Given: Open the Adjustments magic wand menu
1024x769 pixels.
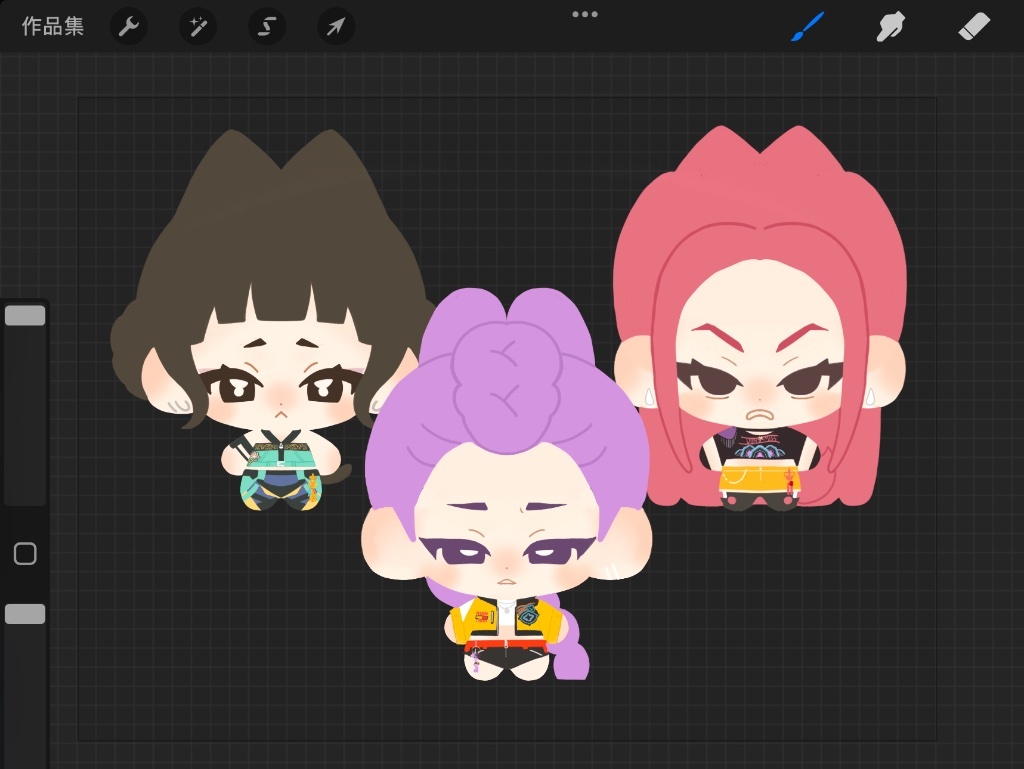Looking at the screenshot, I should point(198,27).
